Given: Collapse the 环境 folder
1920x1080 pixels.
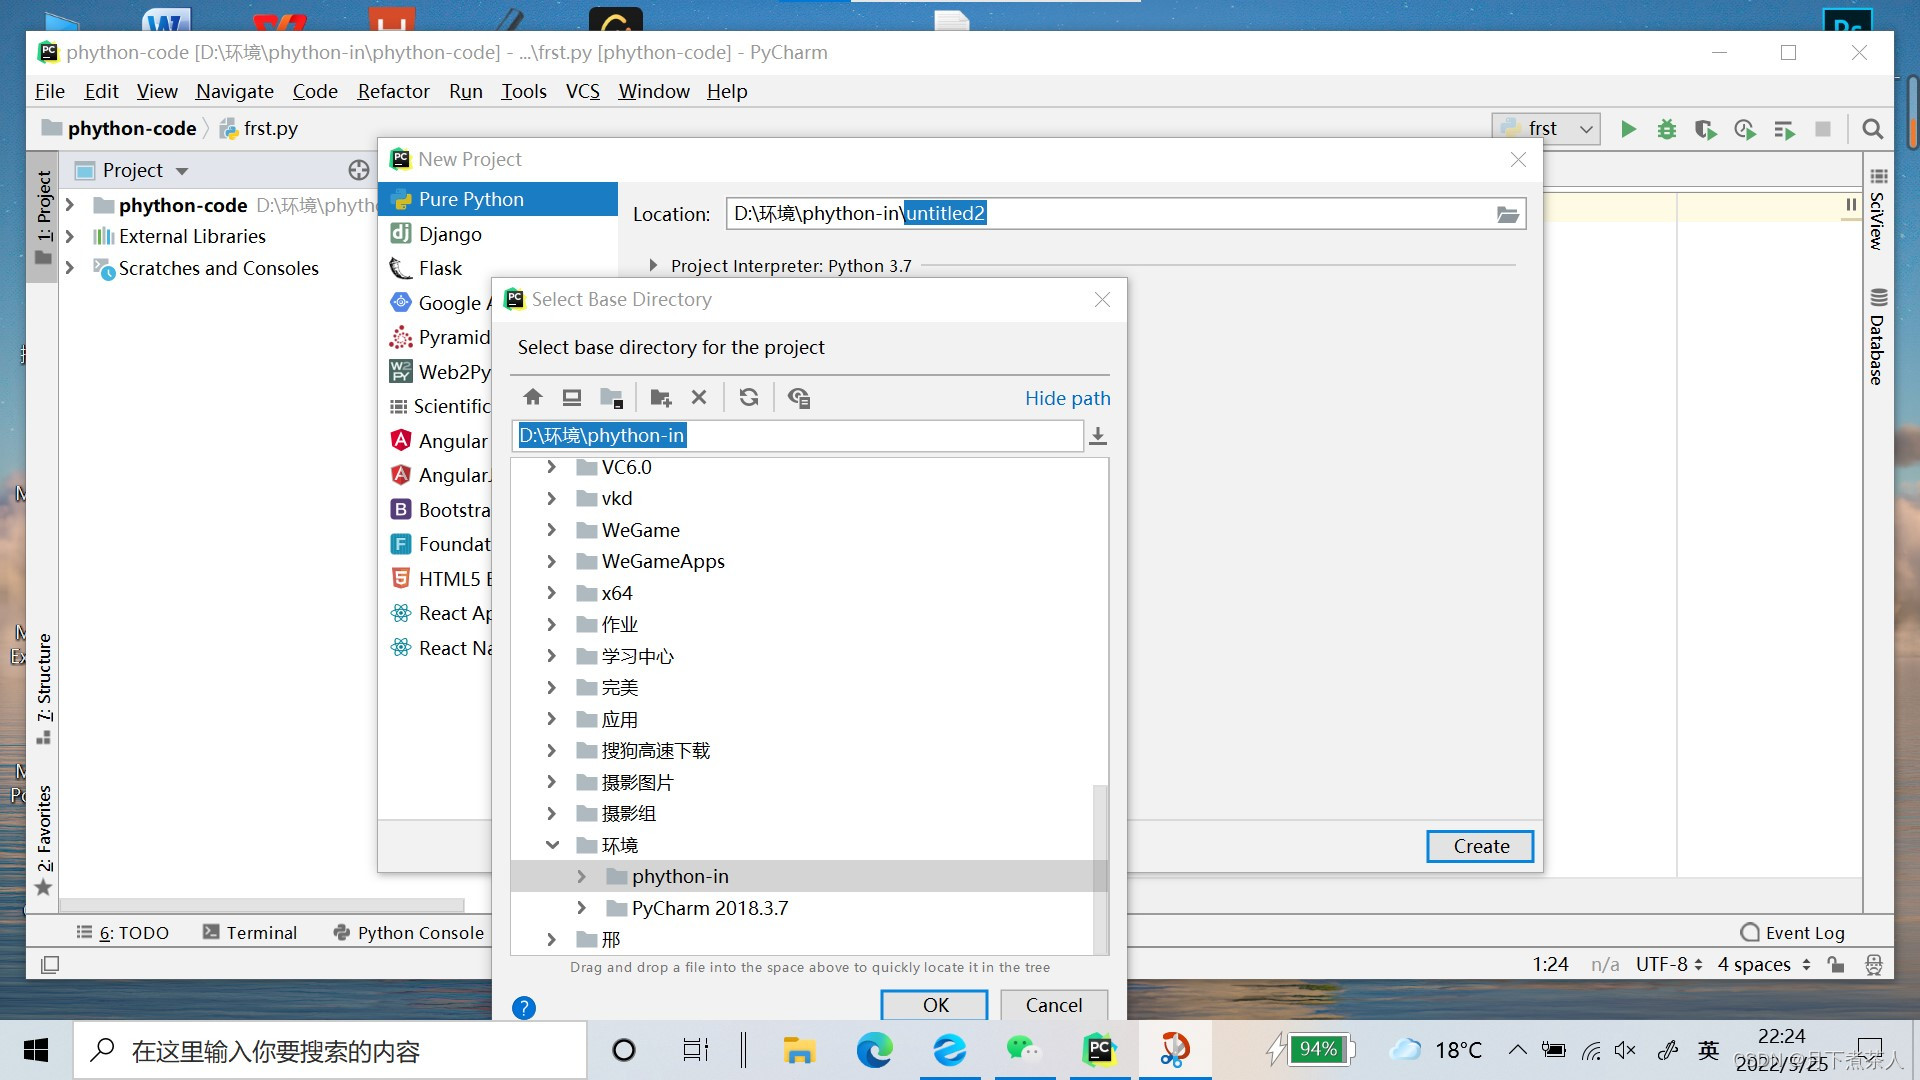Looking at the screenshot, I should pyautogui.click(x=551, y=845).
